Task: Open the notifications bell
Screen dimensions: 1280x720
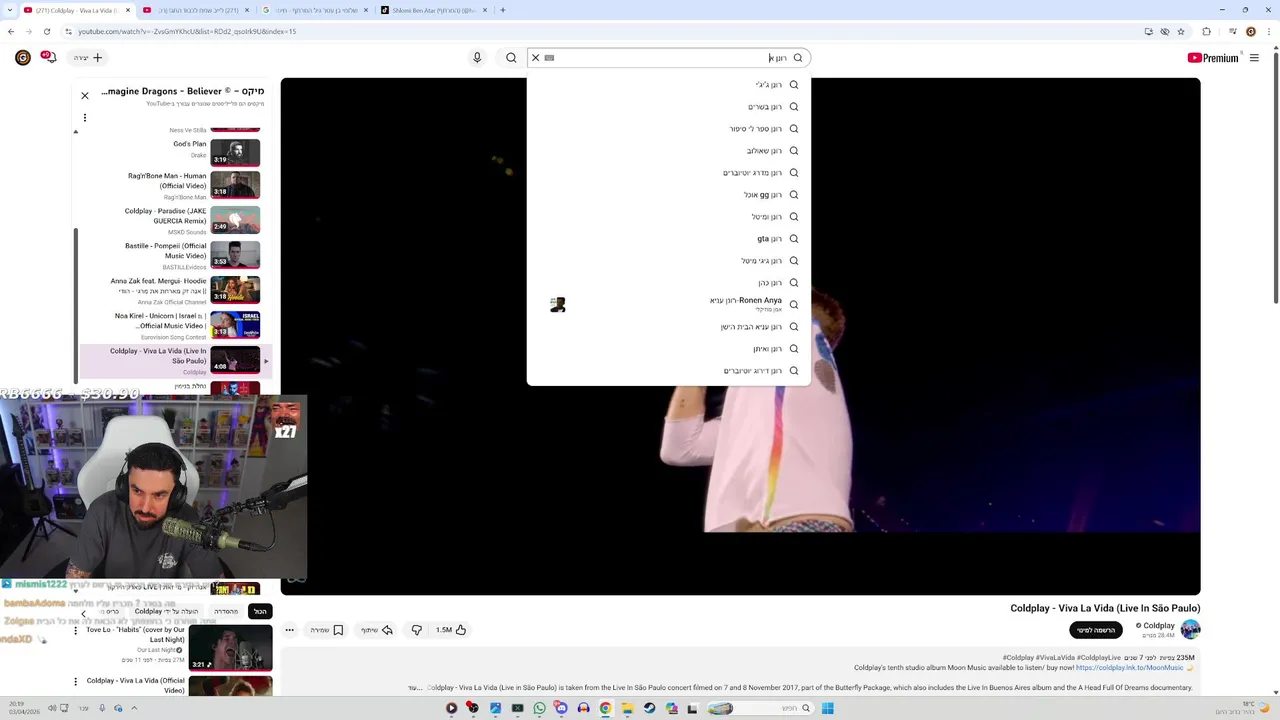Action: click(x=49, y=58)
